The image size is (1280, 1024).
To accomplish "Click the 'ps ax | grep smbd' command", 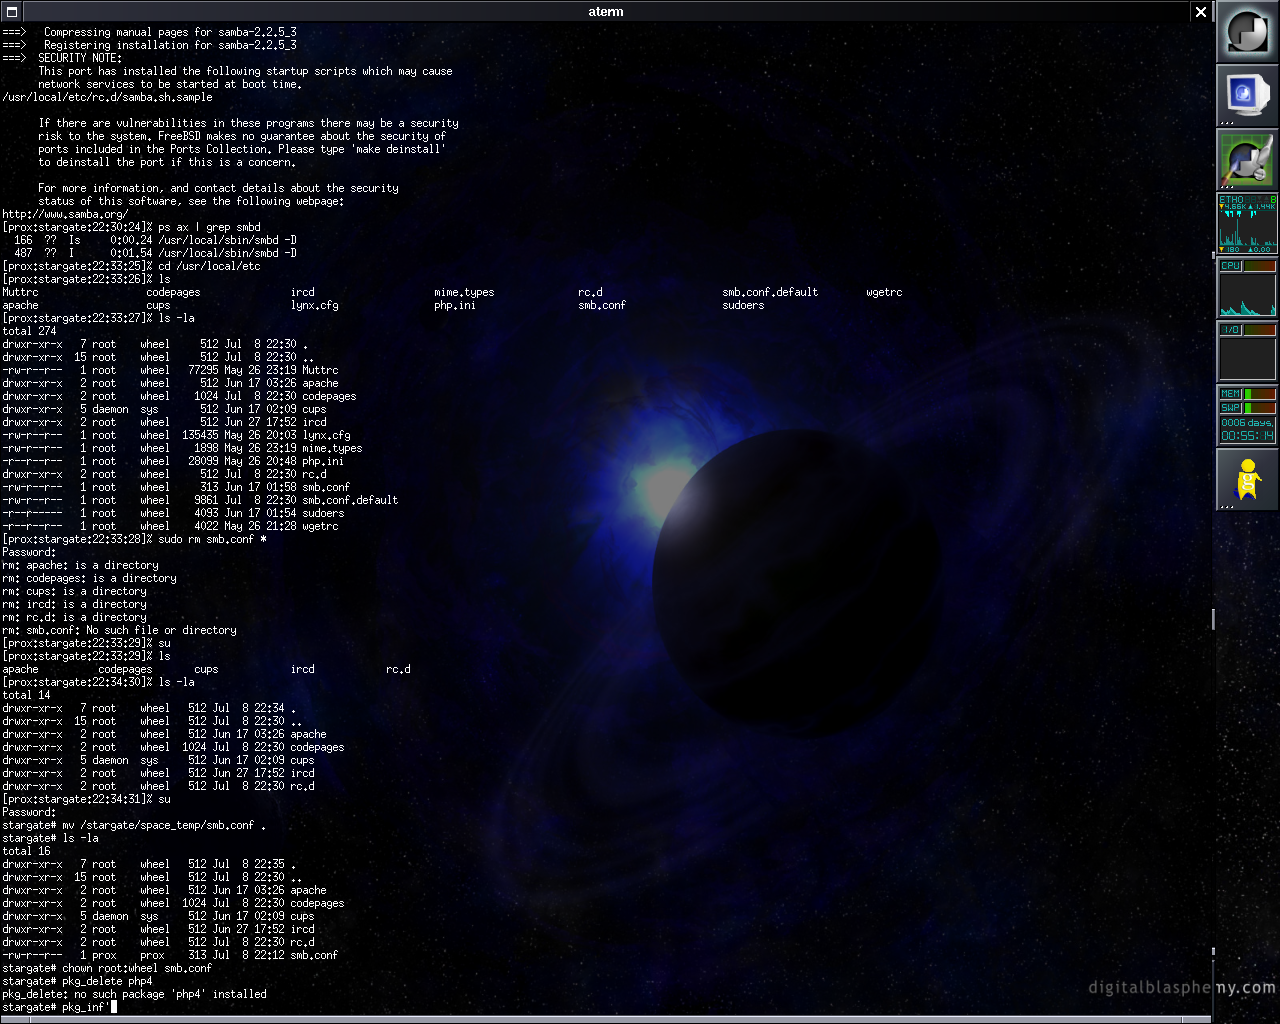I will 209,227.
